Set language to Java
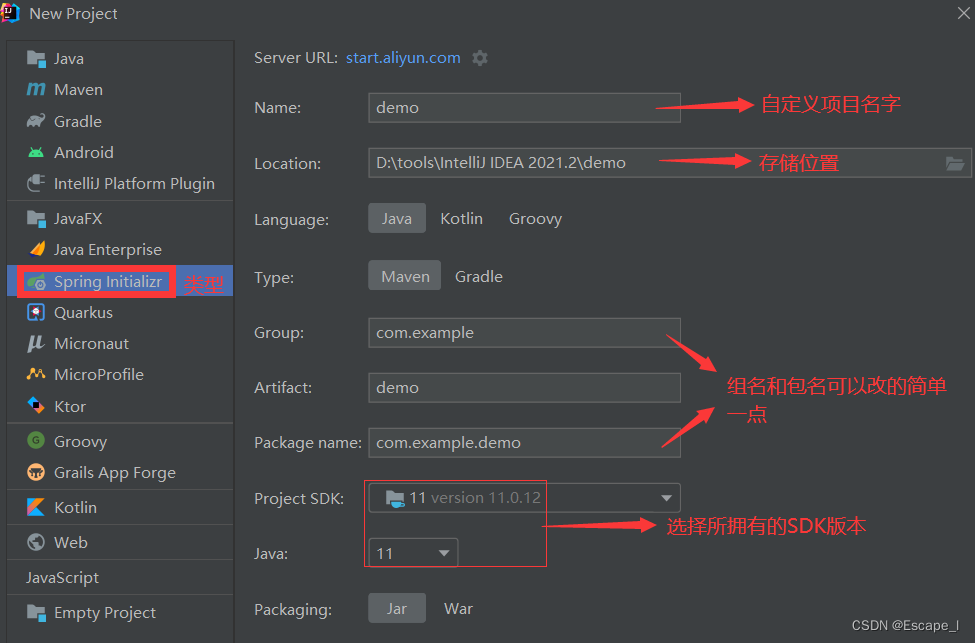Image resolution: width=975 pixels, height=643 pixels. point(397,218)
